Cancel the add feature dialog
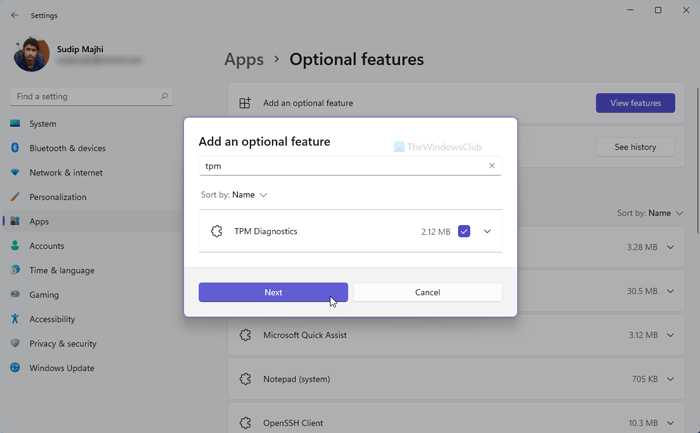This screenshot has width=700, height=433. pyautogui.click(x=428, y=292)
